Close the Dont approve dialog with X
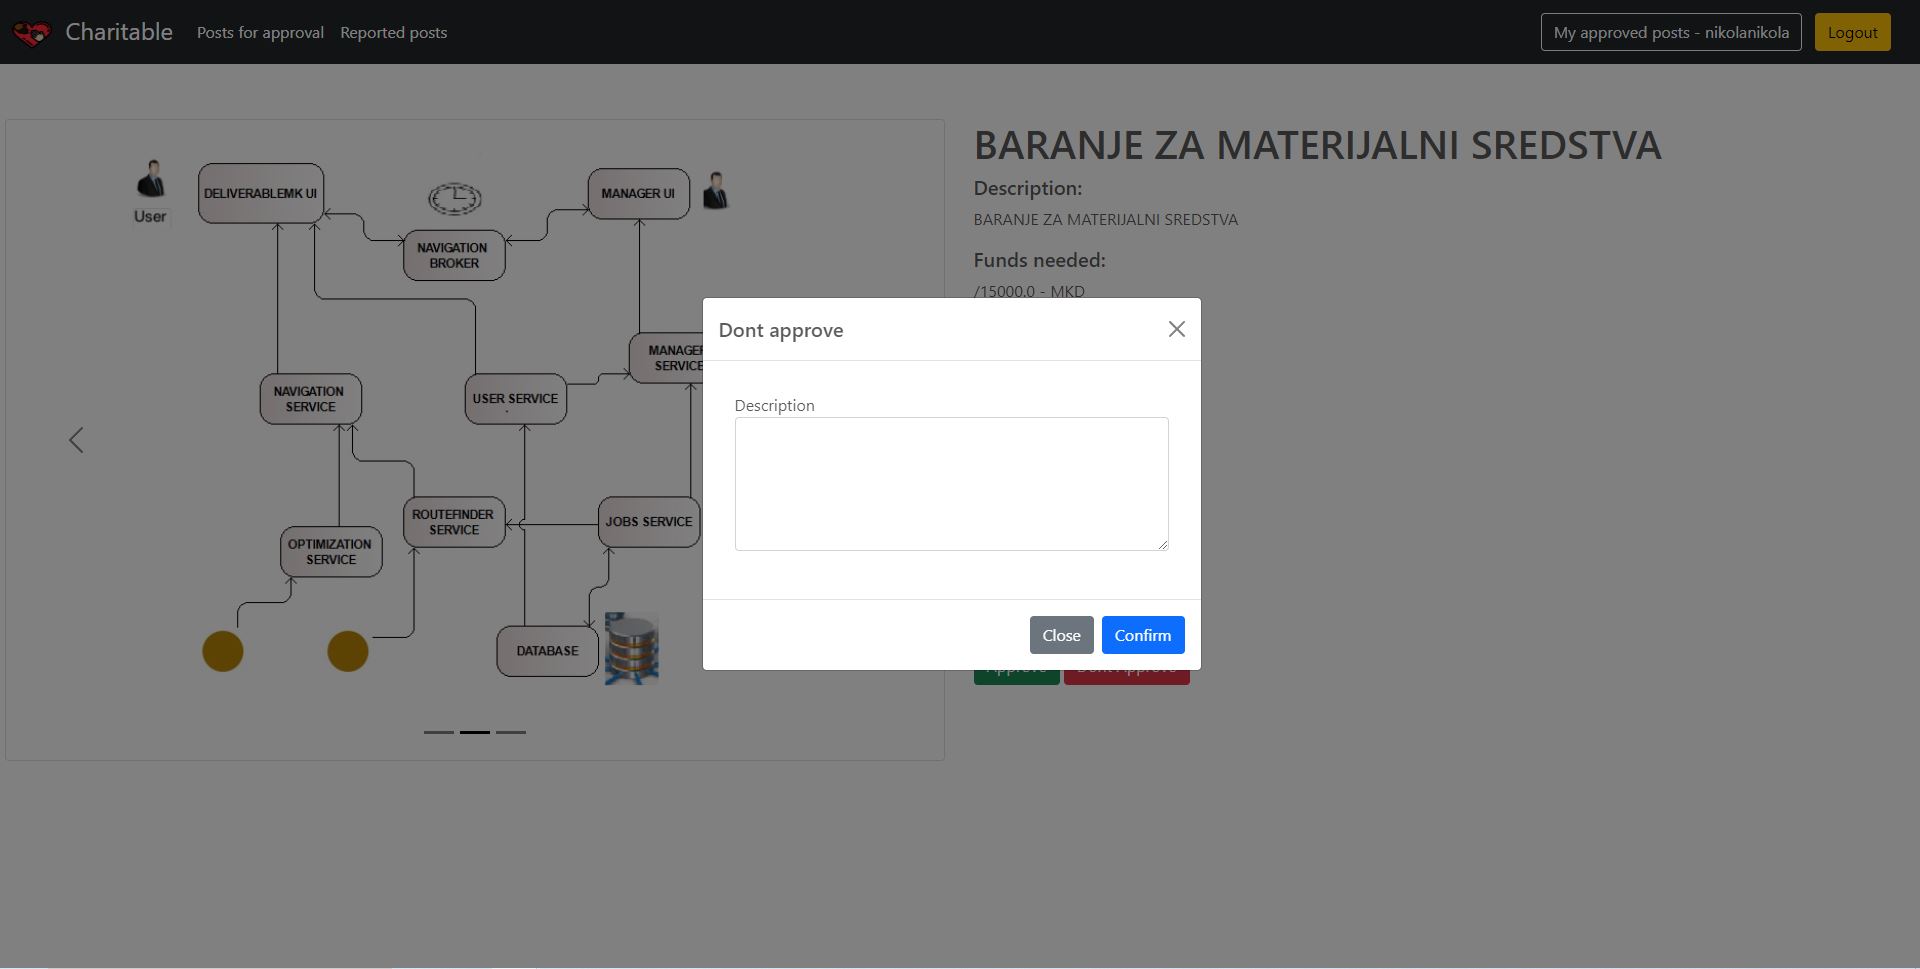 [x=1176, y=330]
